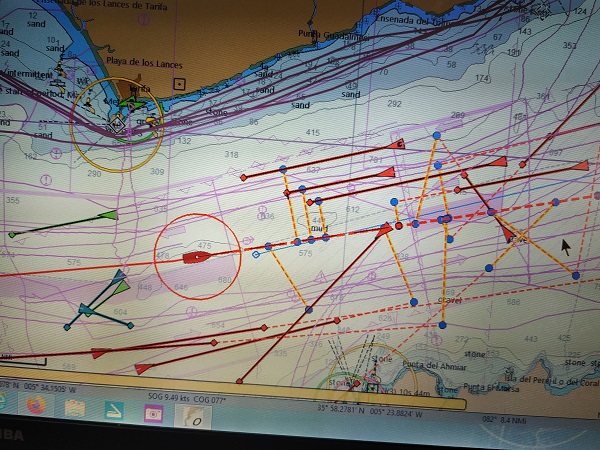600x450 pixels.
Task: Open File Explorer from the taskbar
Action: [x=75, y=408]
